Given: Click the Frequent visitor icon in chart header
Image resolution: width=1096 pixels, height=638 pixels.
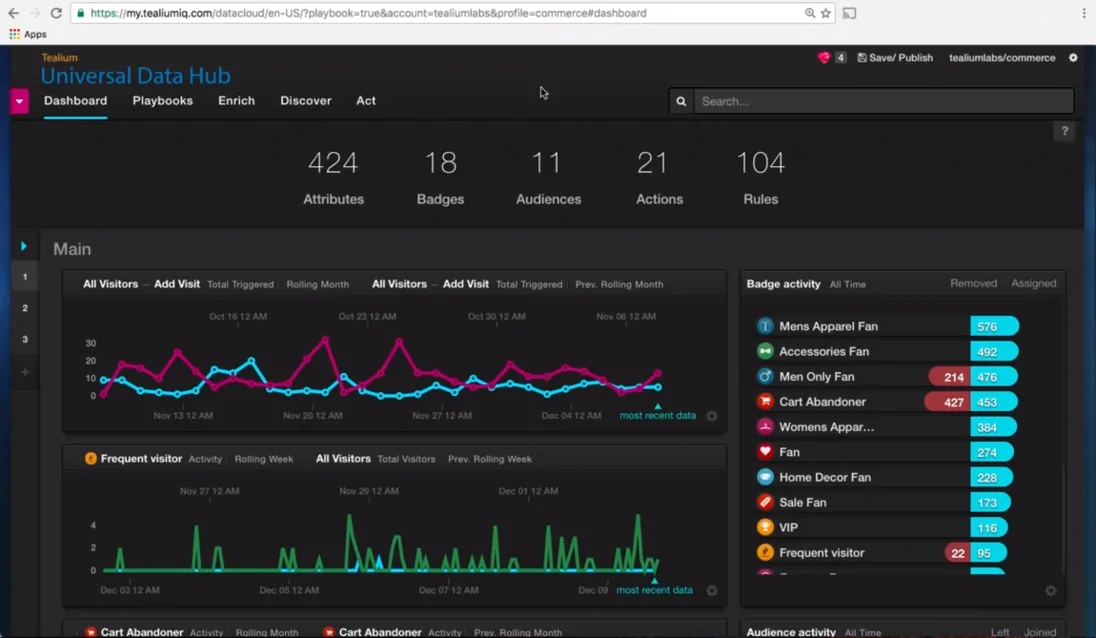Looking at the screenshot, I should [91, 458].
